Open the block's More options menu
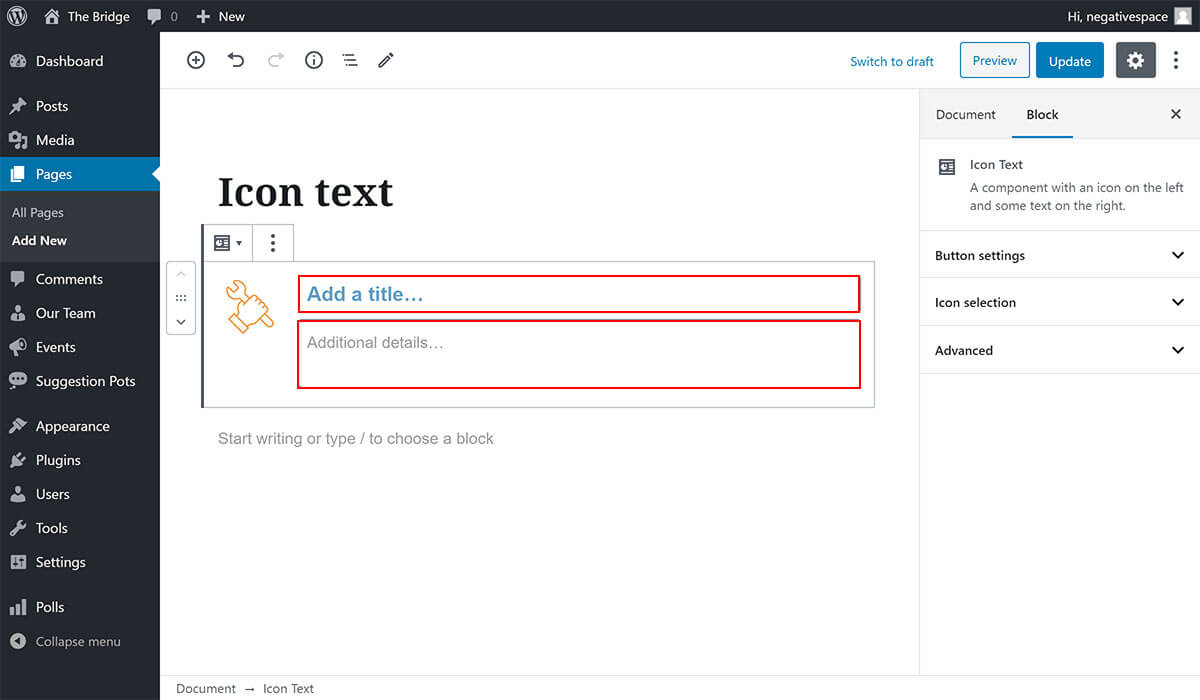 pos(273,243)
